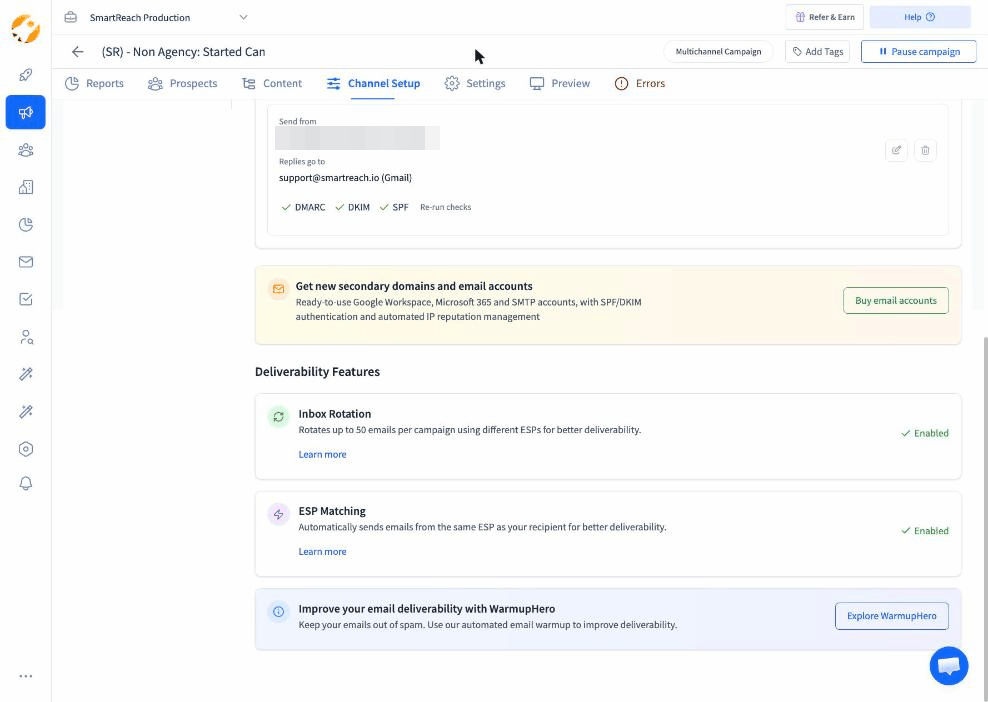Screen dimensions: 988x702
Task: Click the first magic wand sidebar icon
Action: 26,374
